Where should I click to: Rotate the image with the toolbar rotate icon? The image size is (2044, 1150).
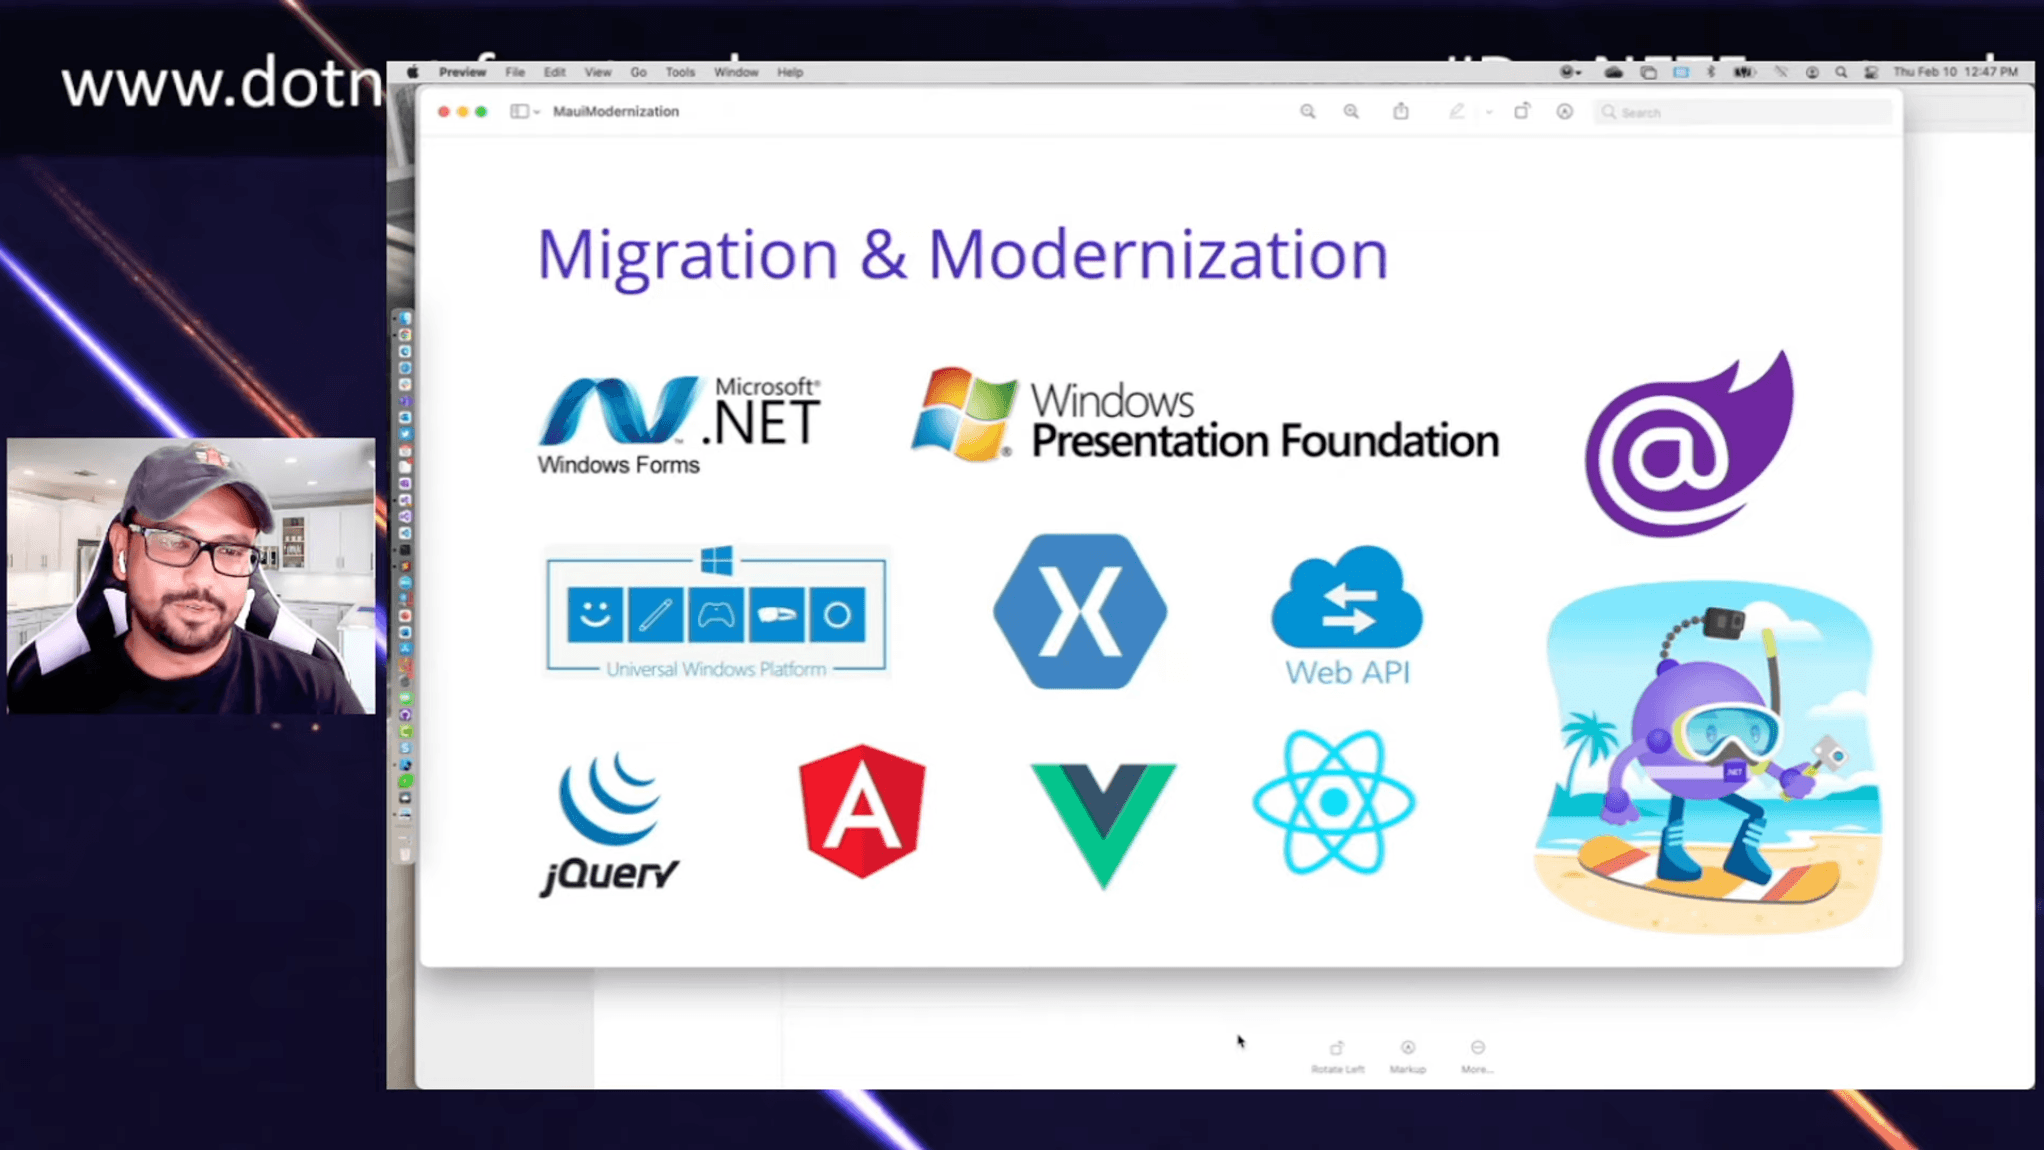[1522, 111]
